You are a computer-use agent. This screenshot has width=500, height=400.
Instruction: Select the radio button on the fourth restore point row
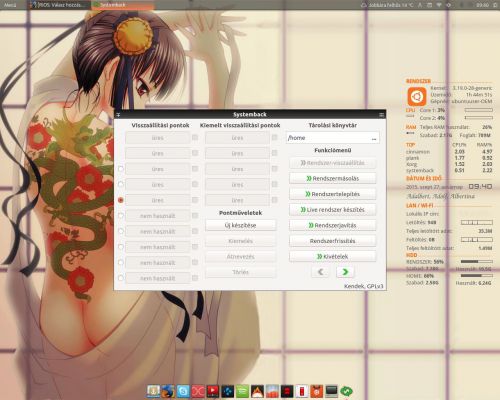(121, 184)
